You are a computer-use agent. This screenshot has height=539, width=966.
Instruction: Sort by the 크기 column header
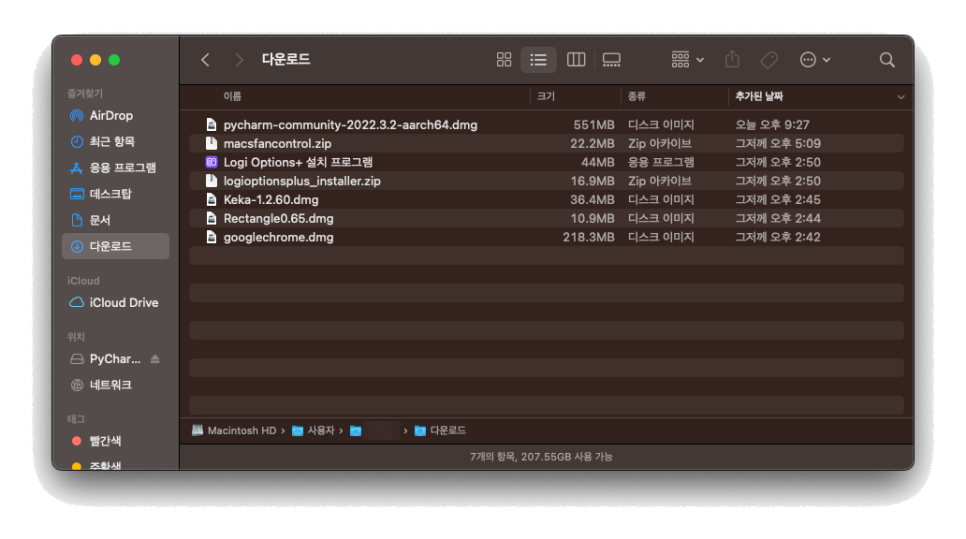546,97
